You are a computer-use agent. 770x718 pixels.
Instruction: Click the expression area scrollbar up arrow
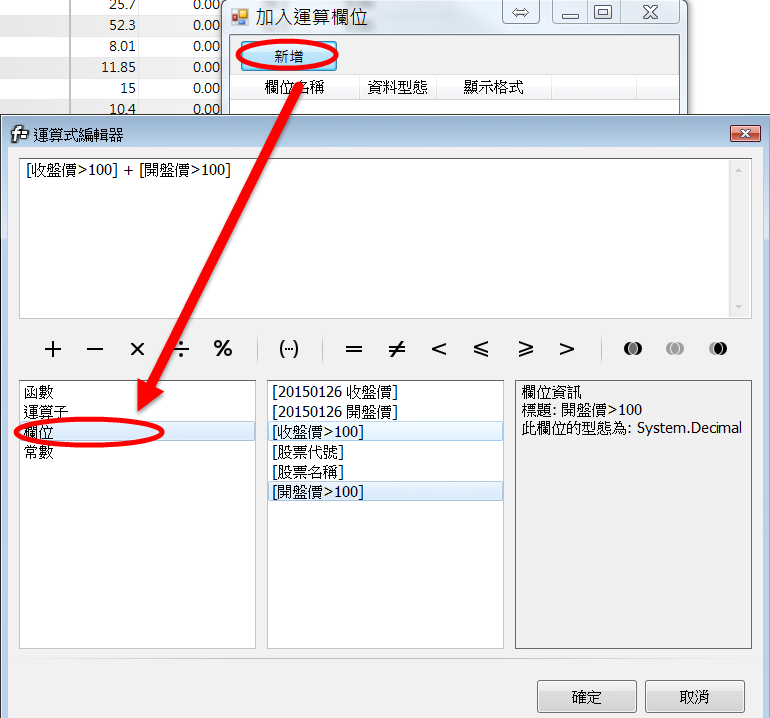[x=738, y=170]
